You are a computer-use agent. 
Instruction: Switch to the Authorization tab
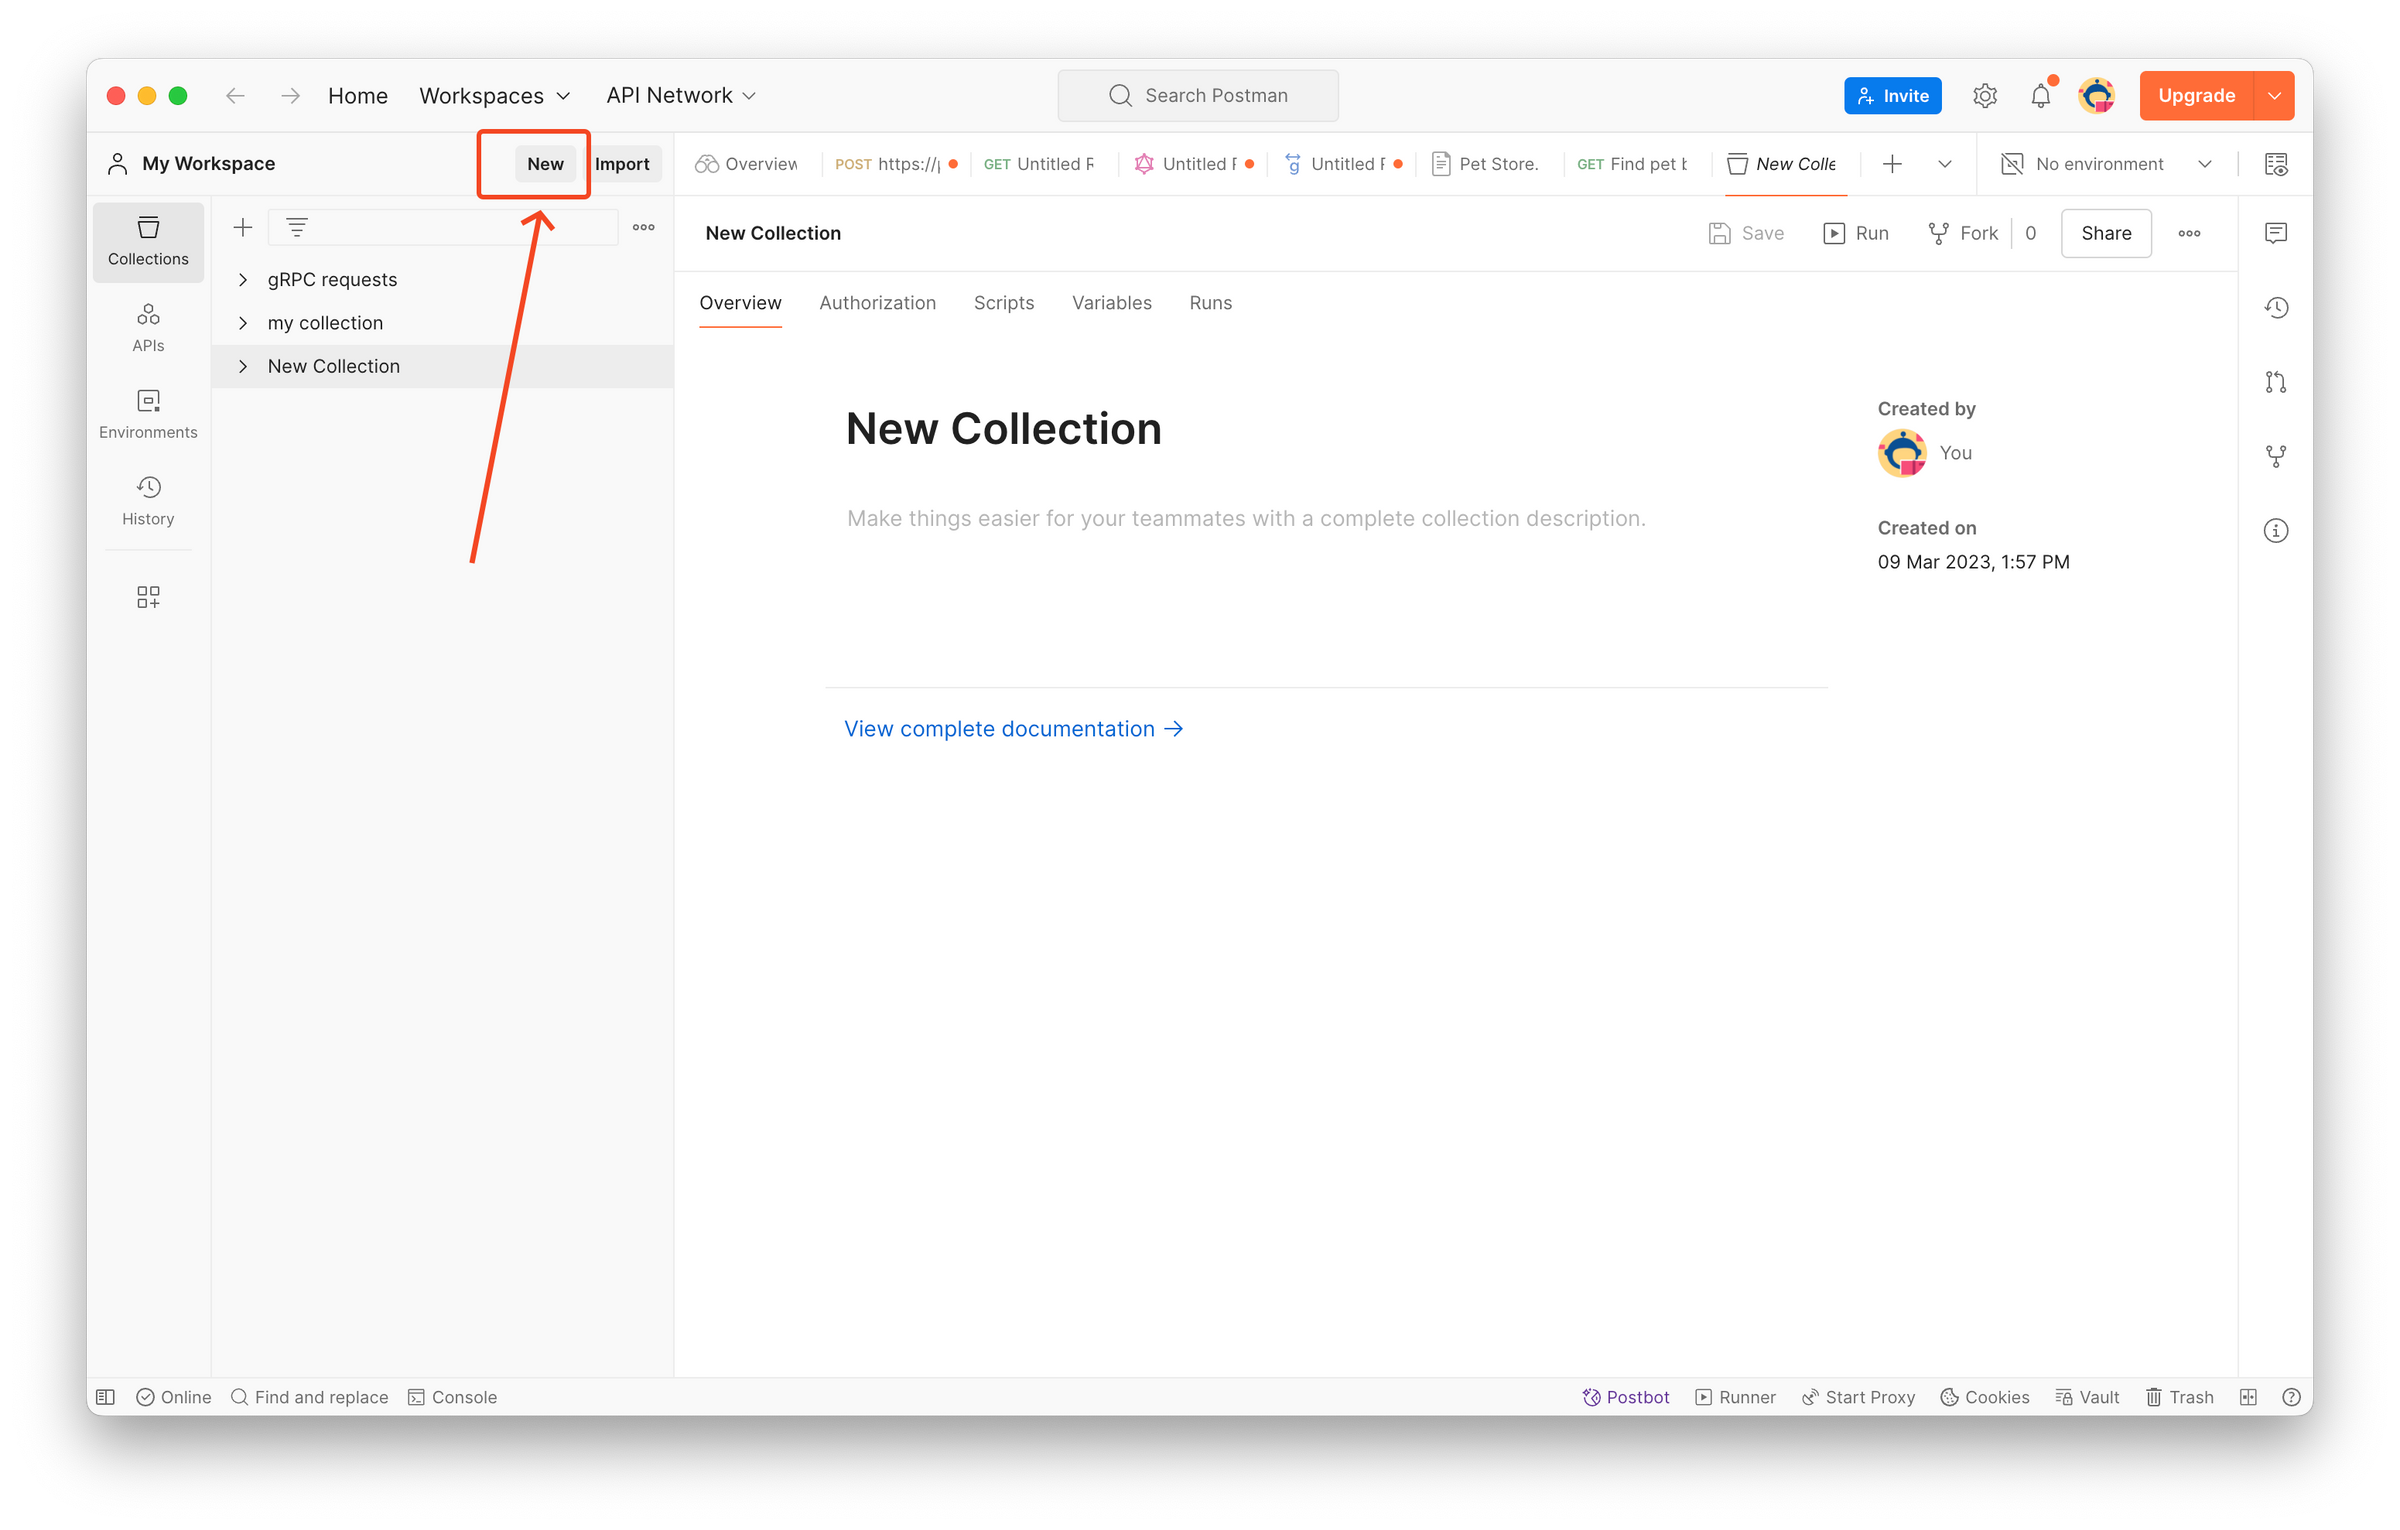[x=877, y=303]
